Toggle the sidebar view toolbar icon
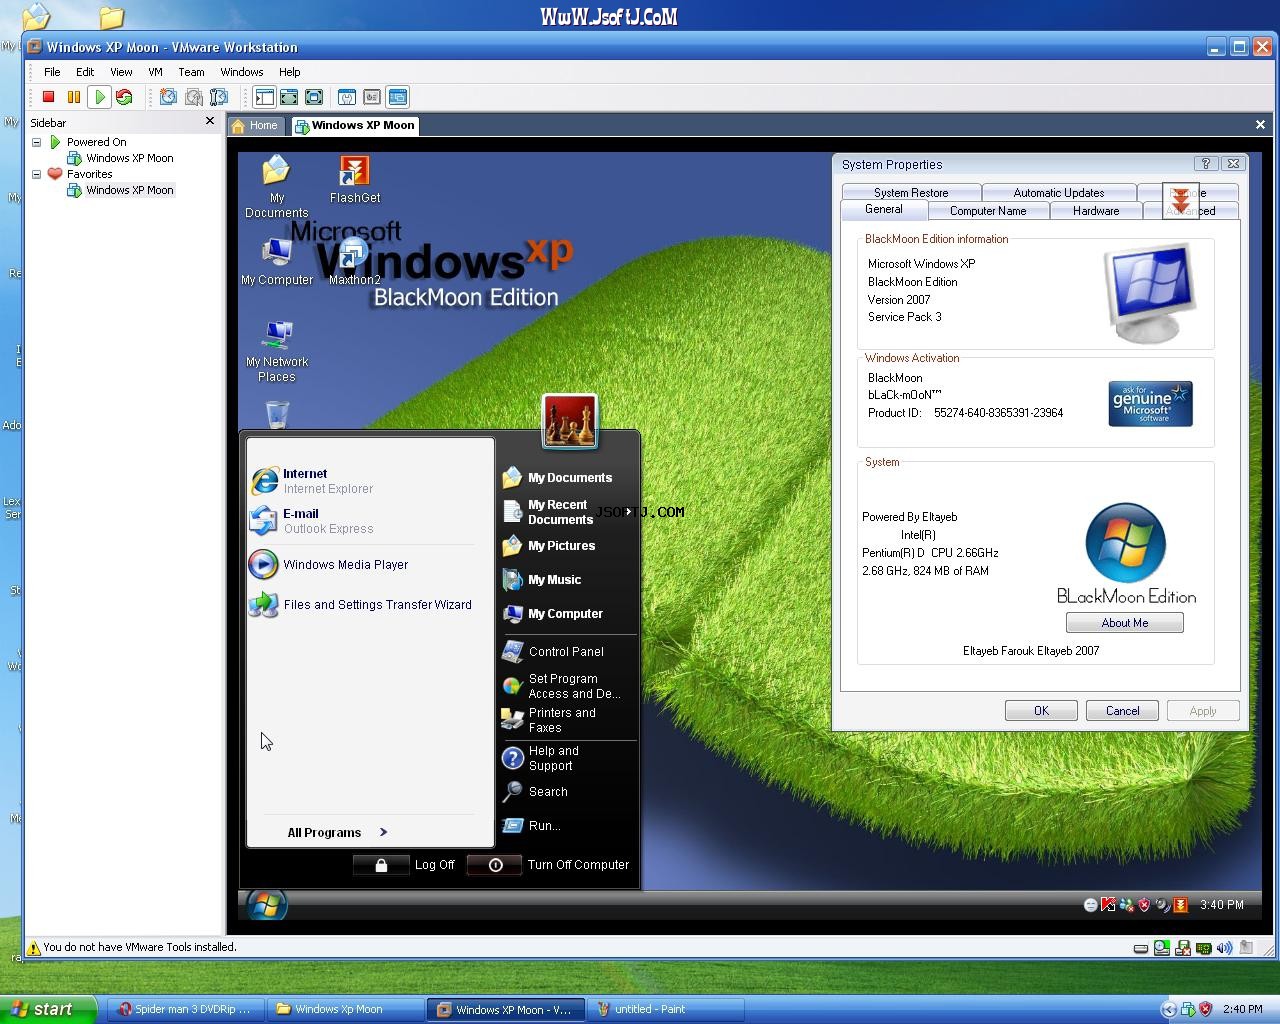Screen dimensions: 1280x1024 [264, 97]
